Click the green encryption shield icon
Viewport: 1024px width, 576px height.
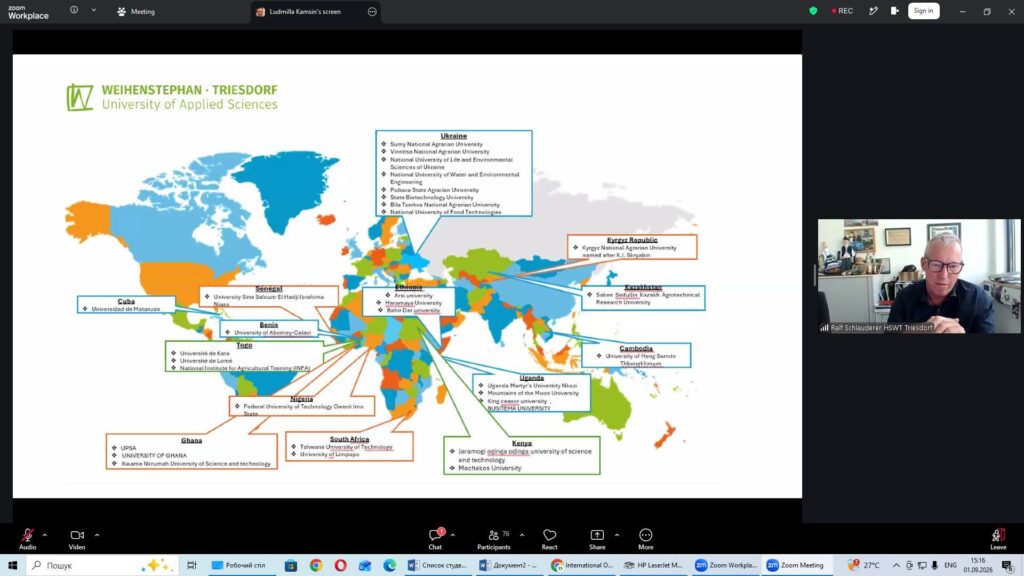pyautogui.click(x=813, y=11)
